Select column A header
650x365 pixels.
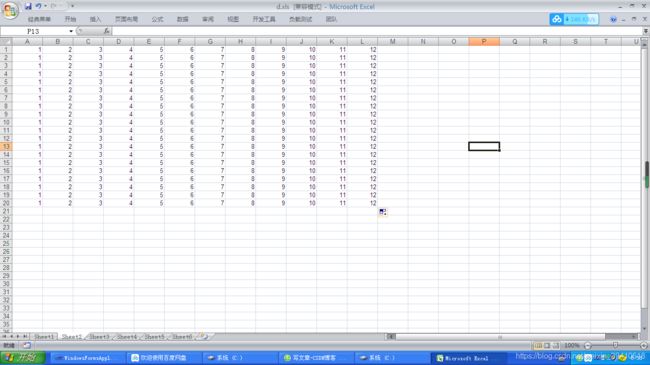click(27, 41)
